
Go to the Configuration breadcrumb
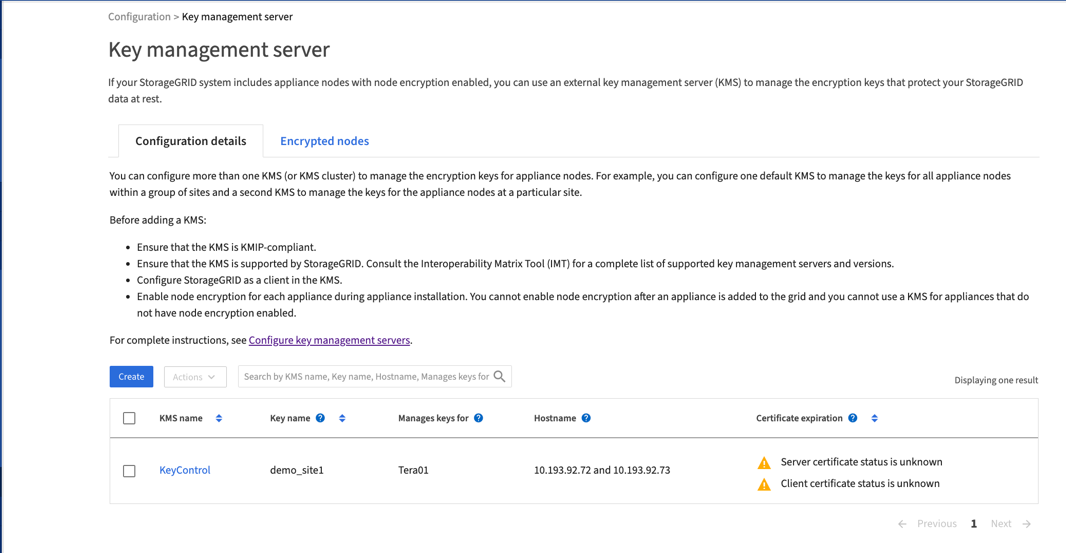[x=139, y=17]
